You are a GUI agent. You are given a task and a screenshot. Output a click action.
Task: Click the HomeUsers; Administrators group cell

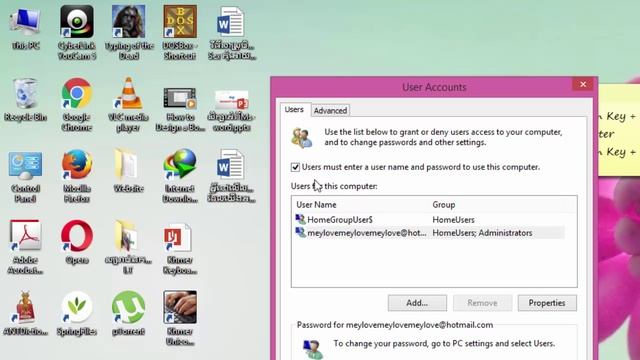pos(482,233)
